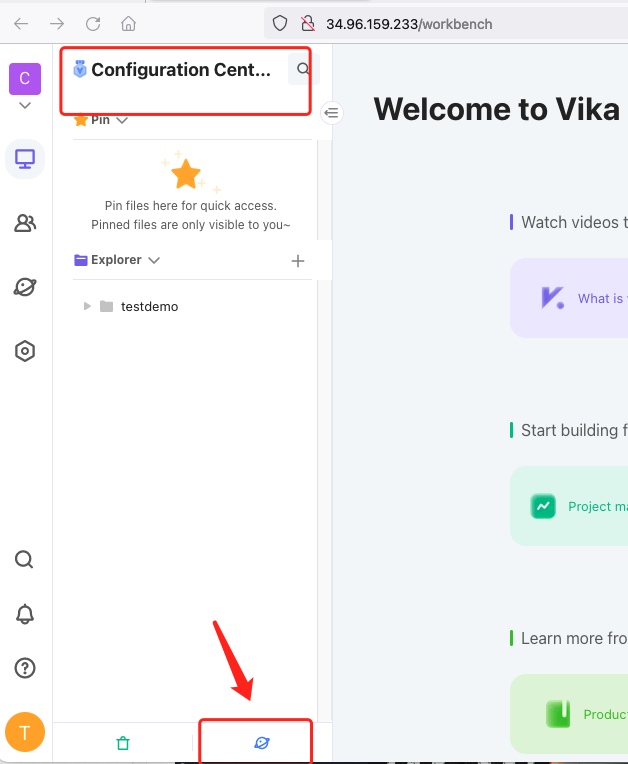Add a new item with Explorer plus button
The height and width of the screenshot is (764, 628).
point(298,261)
